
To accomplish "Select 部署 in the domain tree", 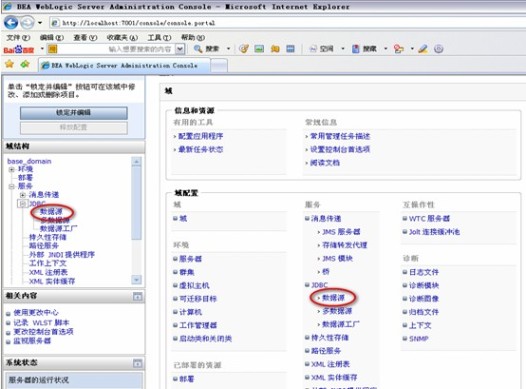I will coord(25,178).
